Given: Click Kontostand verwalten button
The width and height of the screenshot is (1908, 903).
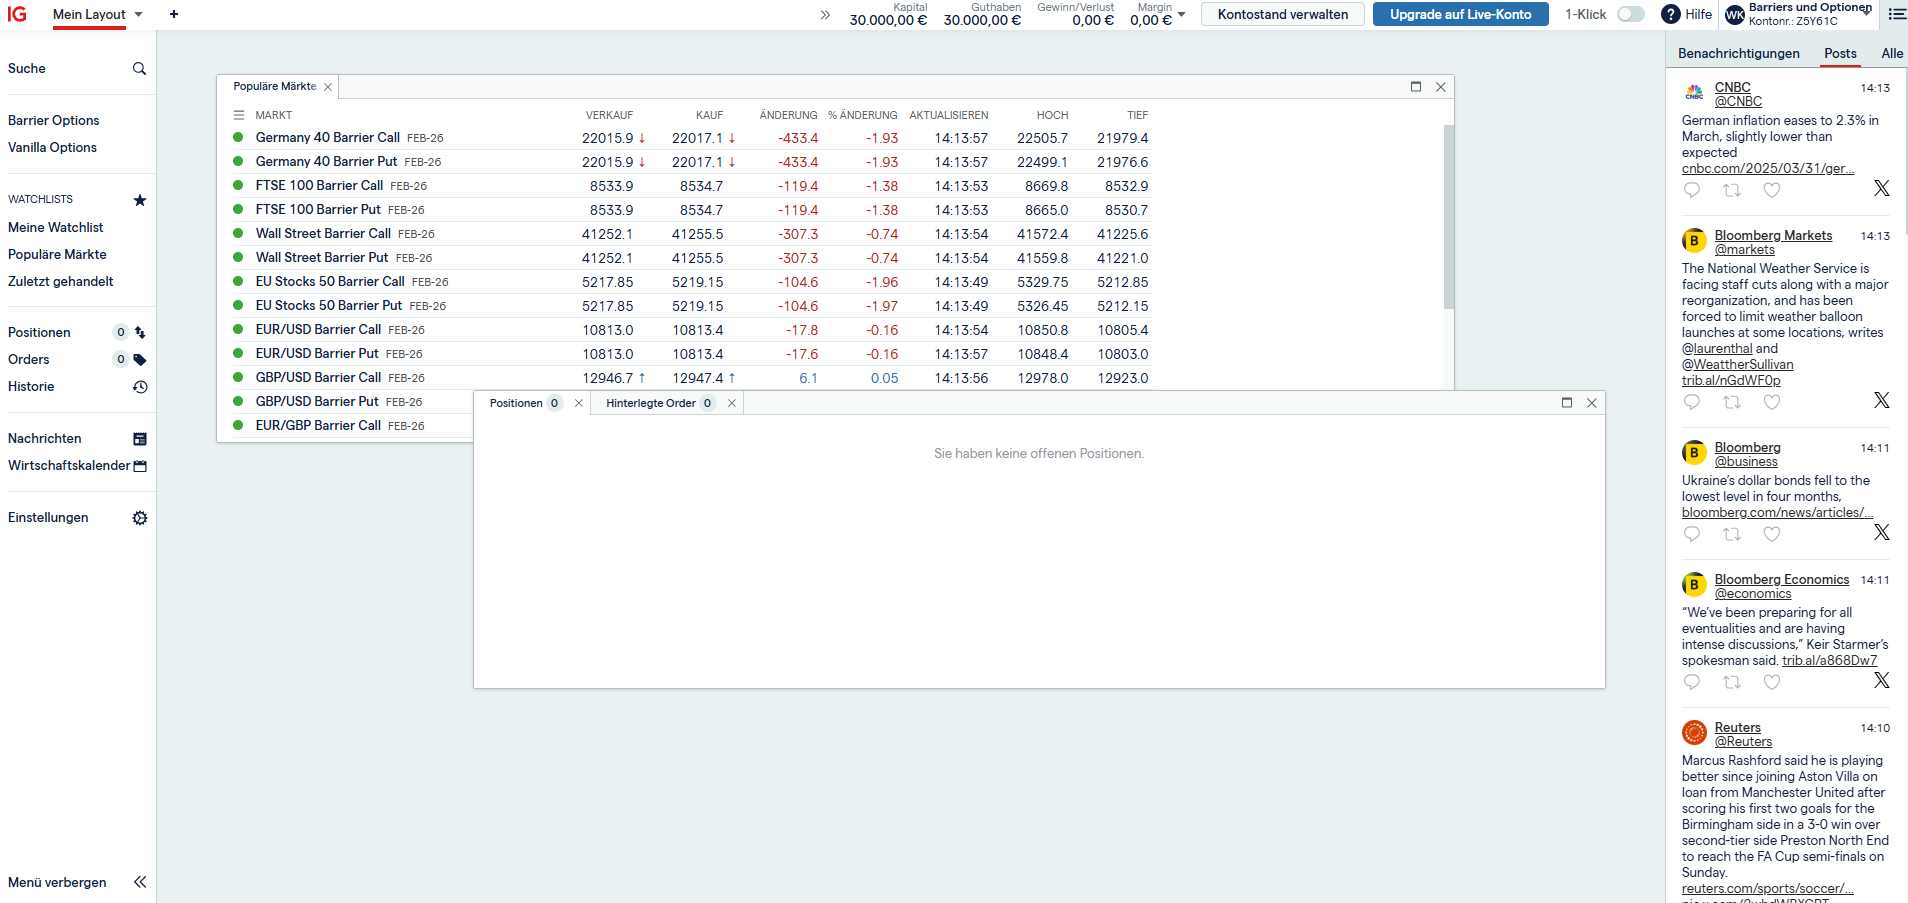Looking at the screenshot, I should point(1282,14).
